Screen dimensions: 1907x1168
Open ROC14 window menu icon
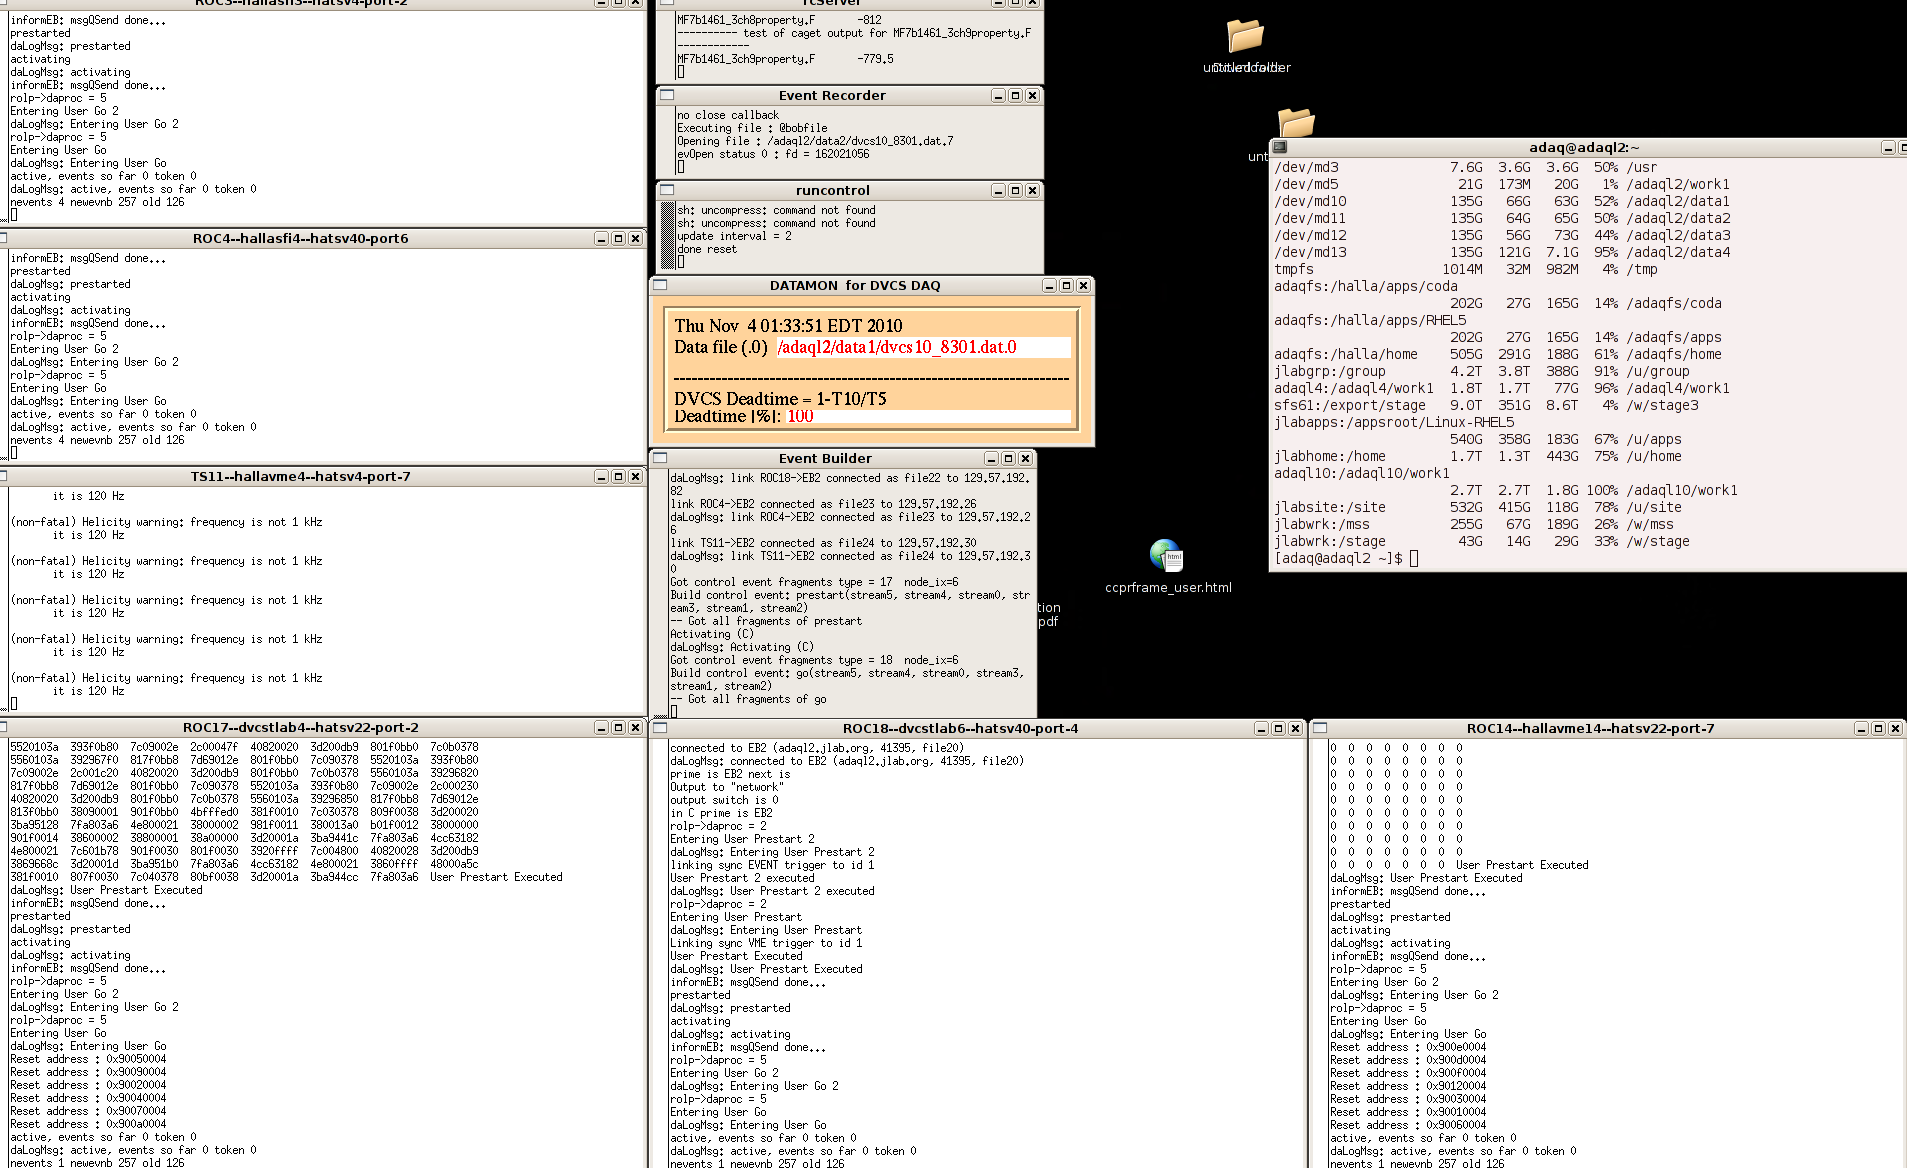(1320, 728)
